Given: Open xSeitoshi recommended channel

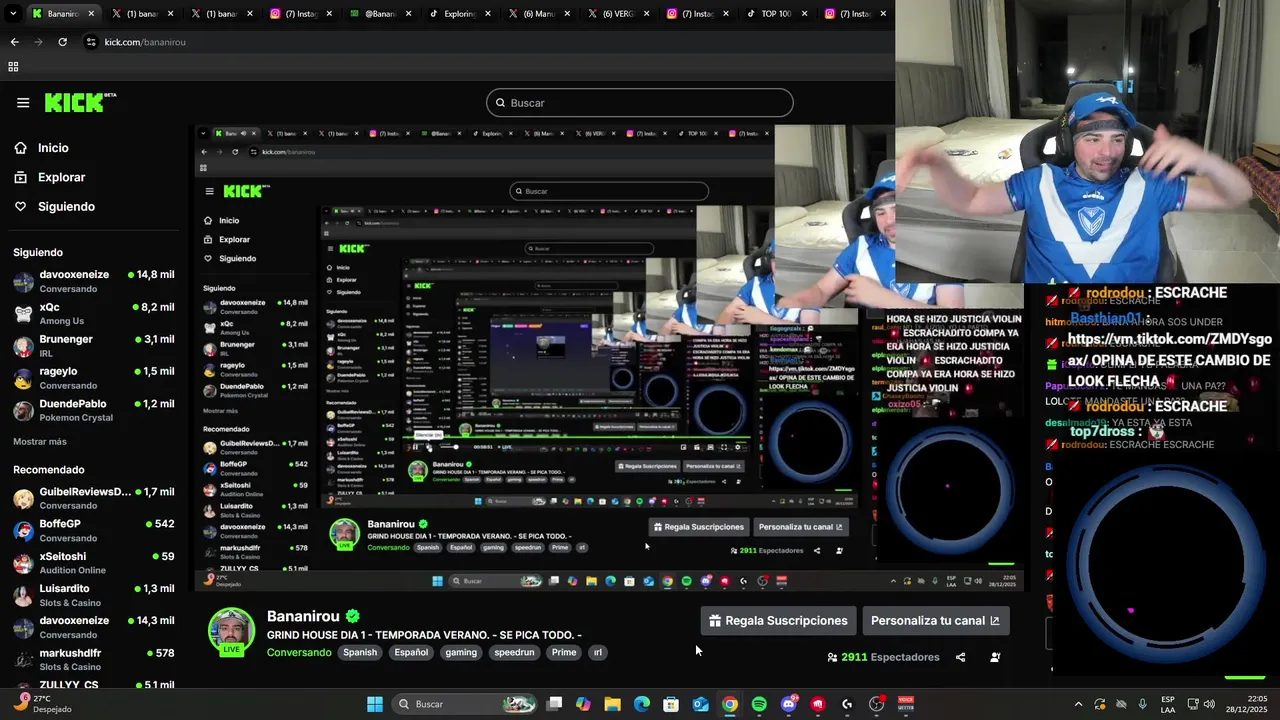Looking at the screenshot, I should (93, 563).
